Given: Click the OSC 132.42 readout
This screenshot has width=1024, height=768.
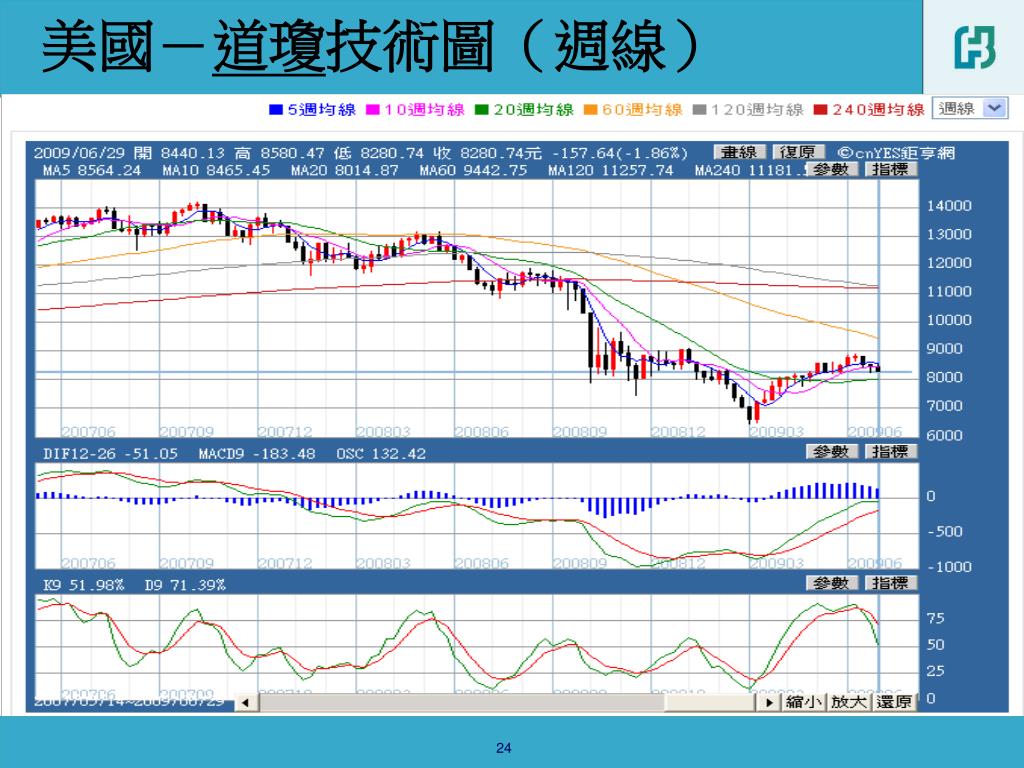Looking at the screenshot, I should coord(381,453).
